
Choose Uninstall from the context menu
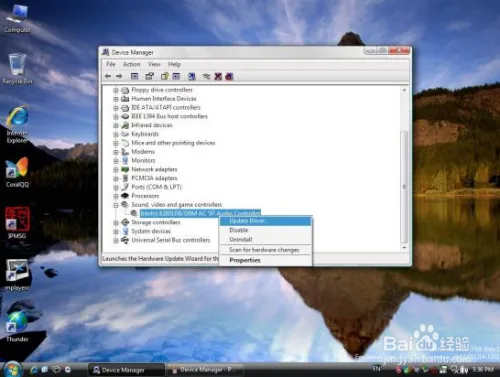265,239
